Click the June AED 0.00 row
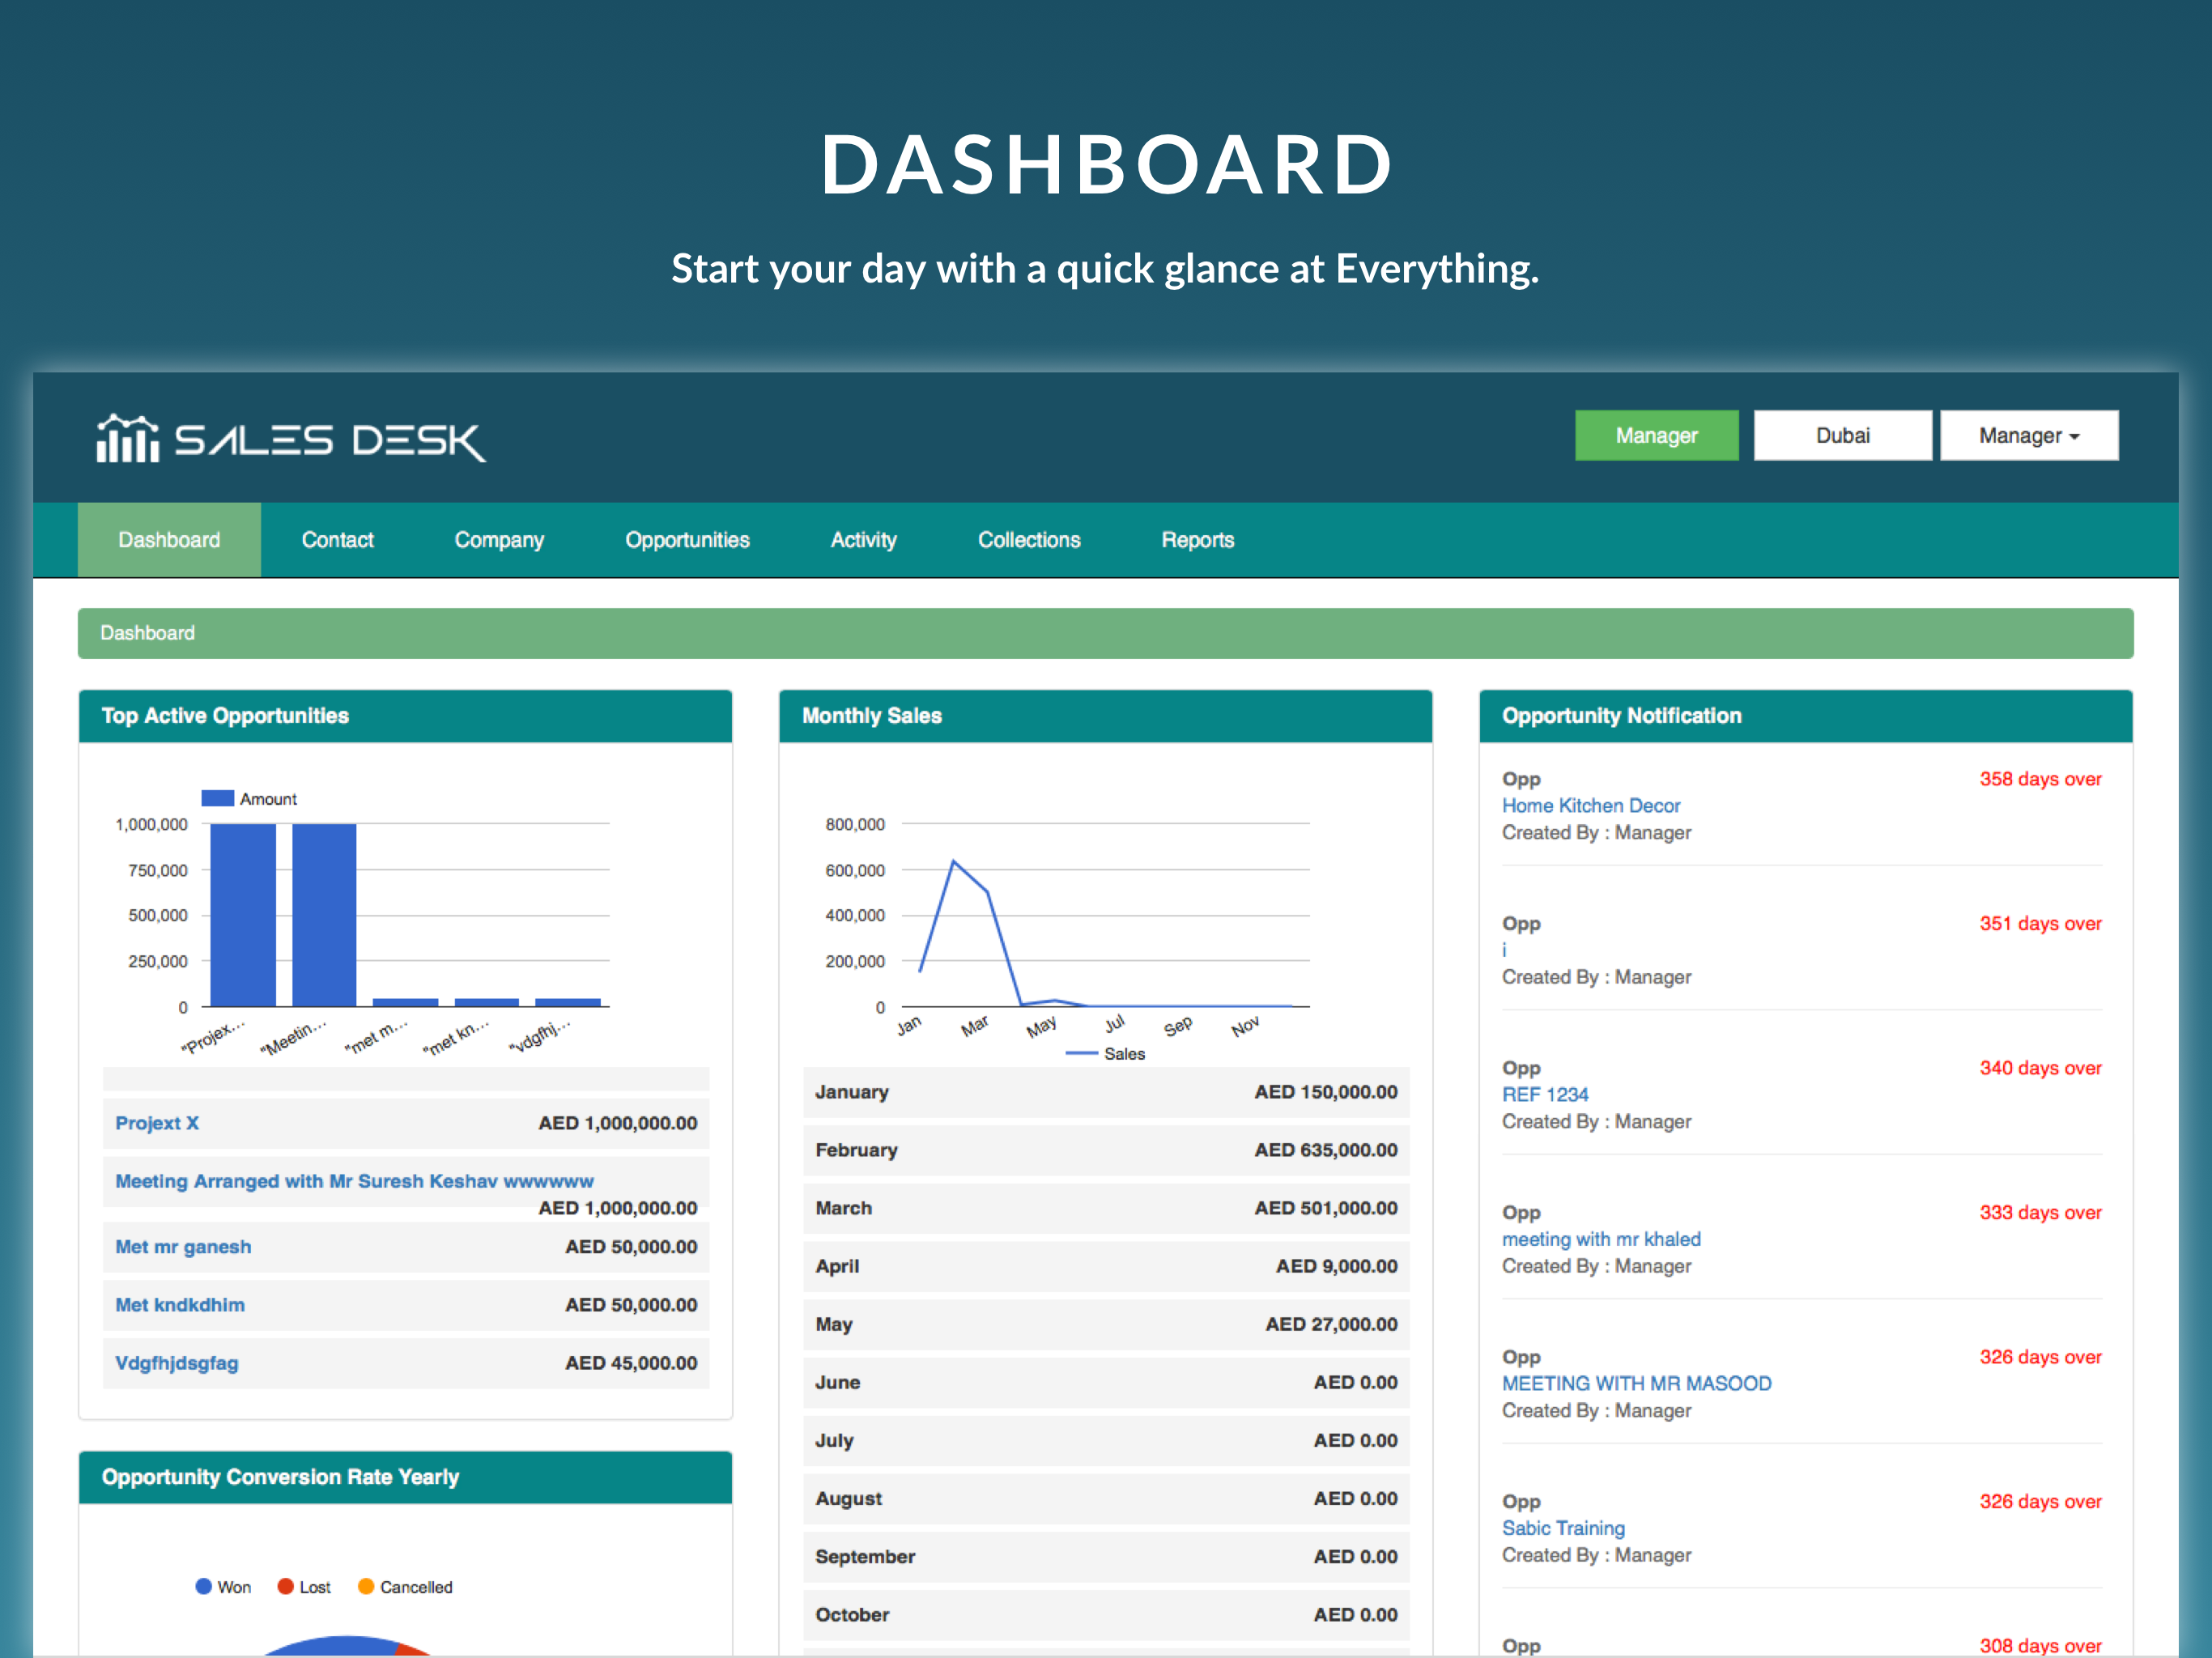Screen dimensions: 2212x1658 (1106, 1382)
